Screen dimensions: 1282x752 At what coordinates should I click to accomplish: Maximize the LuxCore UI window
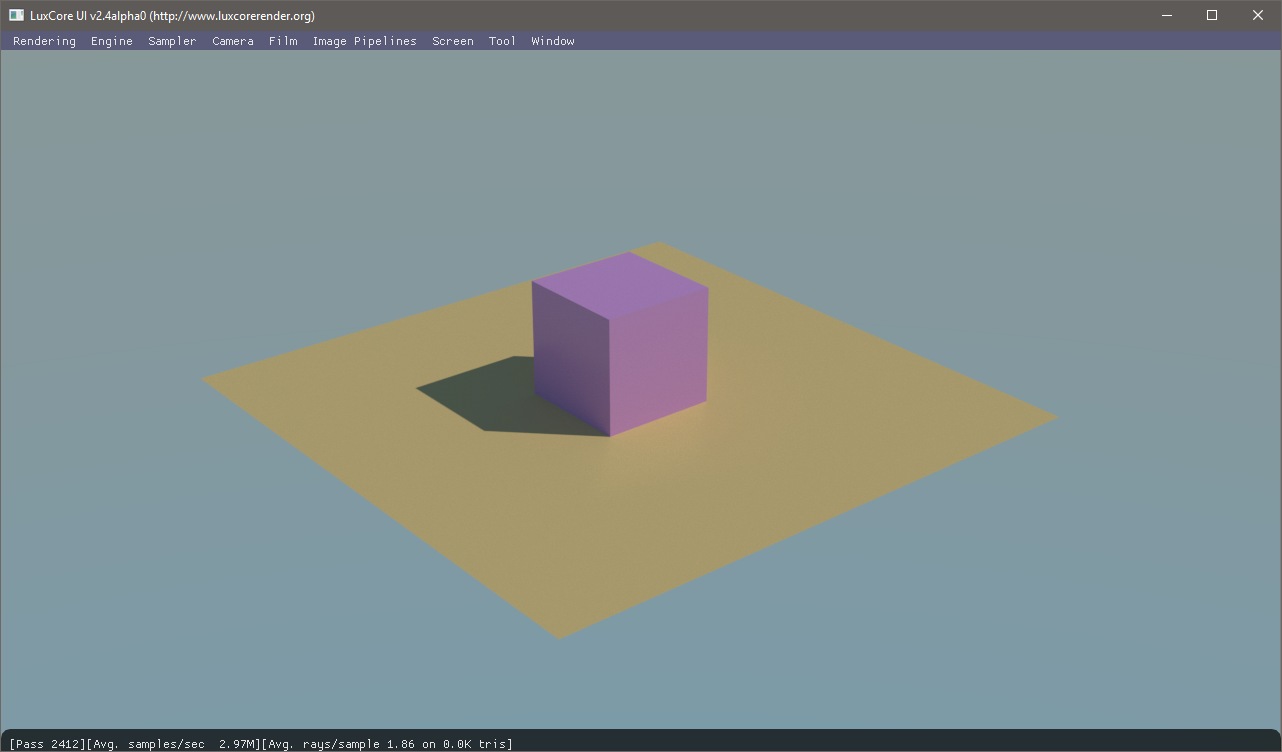[1212, 15]
